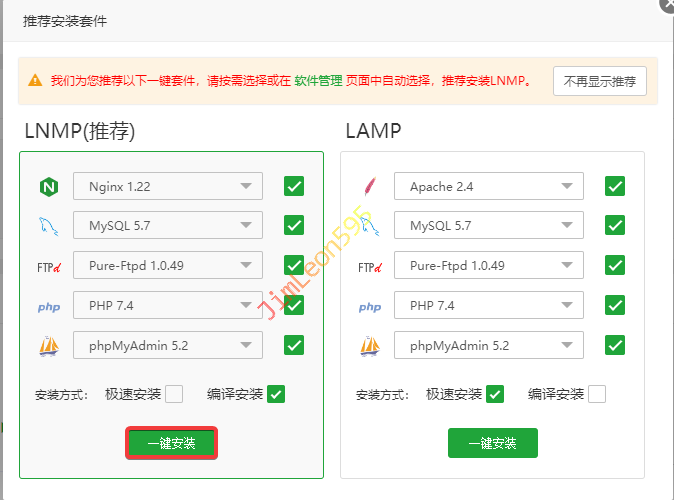Expand the LNMP PHP 7.4 version dropdown

168,306
